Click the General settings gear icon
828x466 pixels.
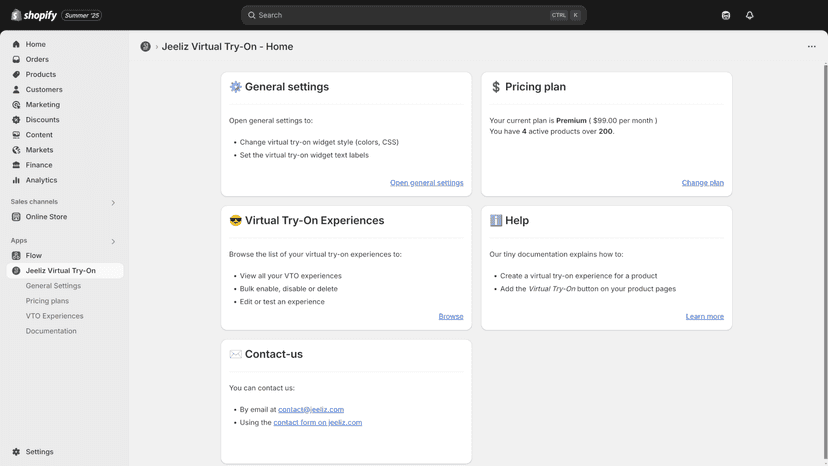(x=236, y=87)
